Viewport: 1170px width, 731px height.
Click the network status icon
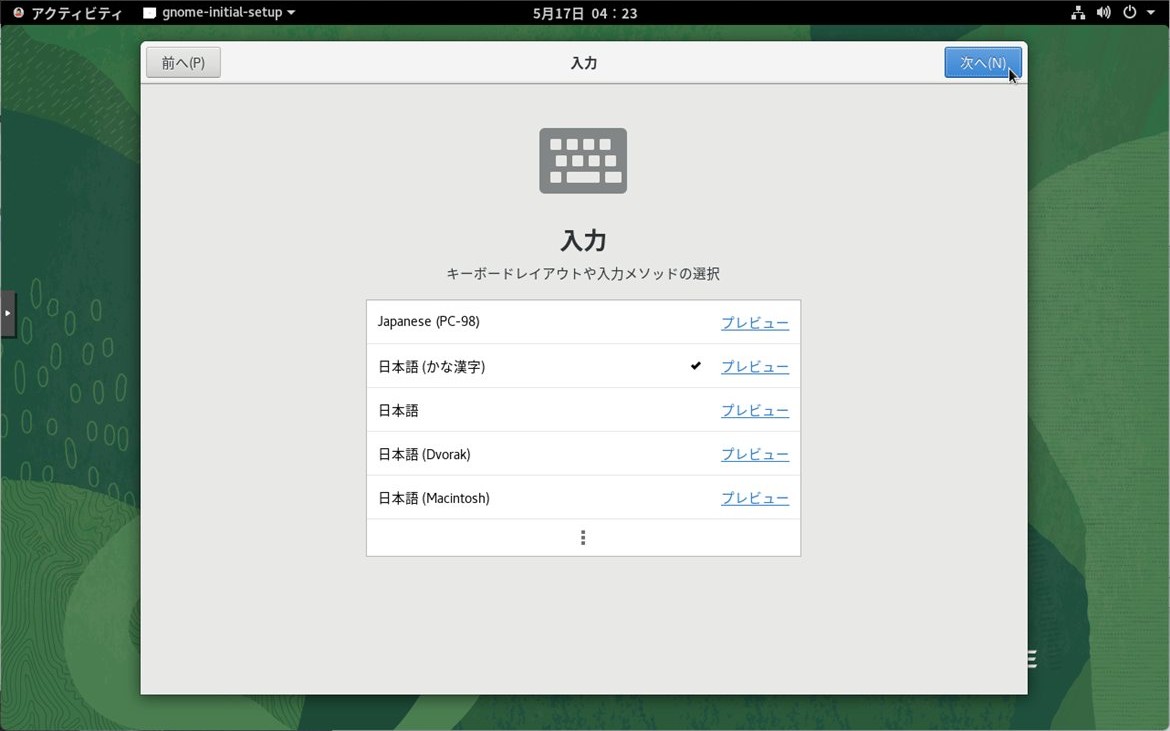coord(1077,13)
